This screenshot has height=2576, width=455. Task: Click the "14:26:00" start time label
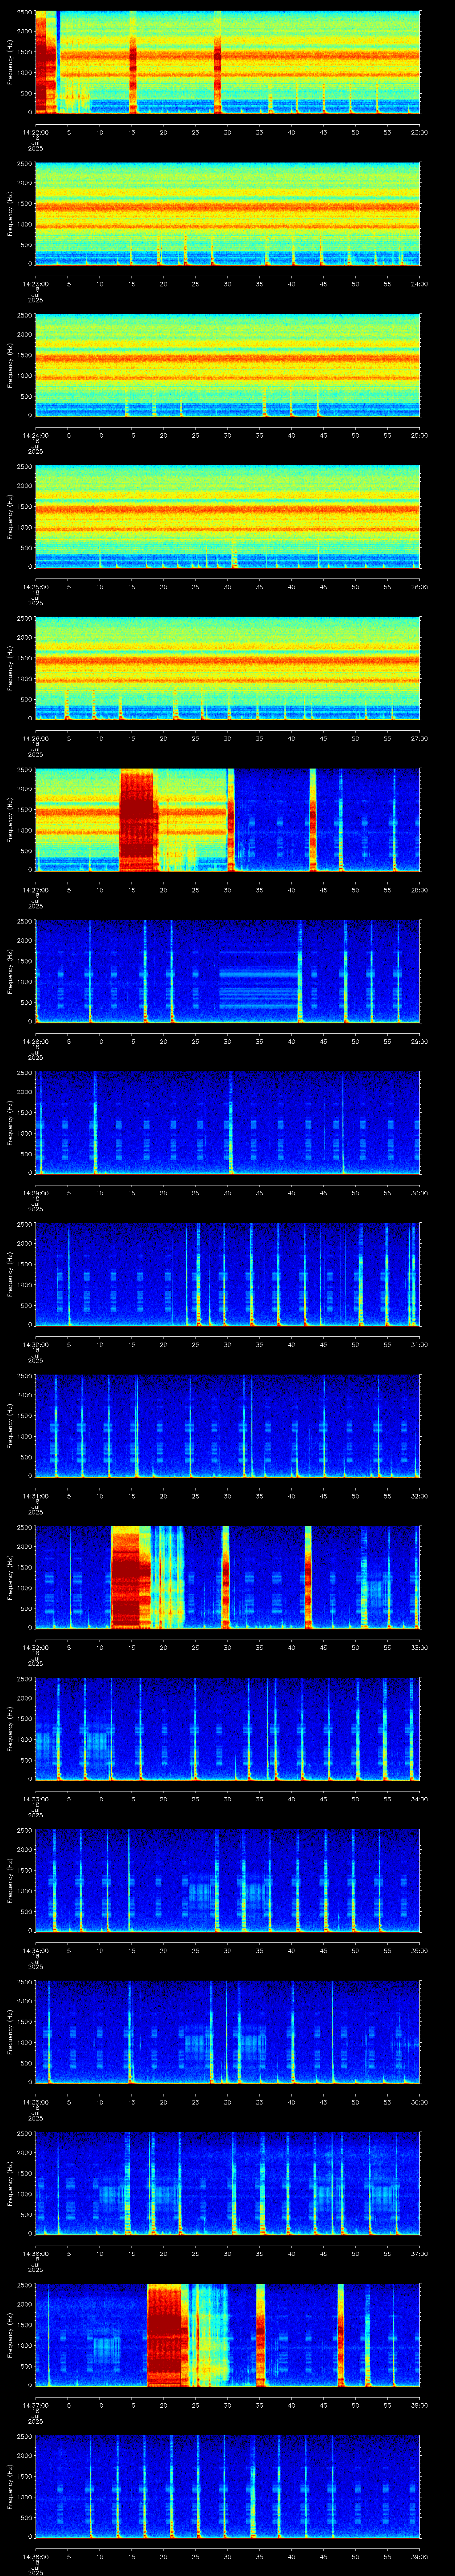point(35,738)
